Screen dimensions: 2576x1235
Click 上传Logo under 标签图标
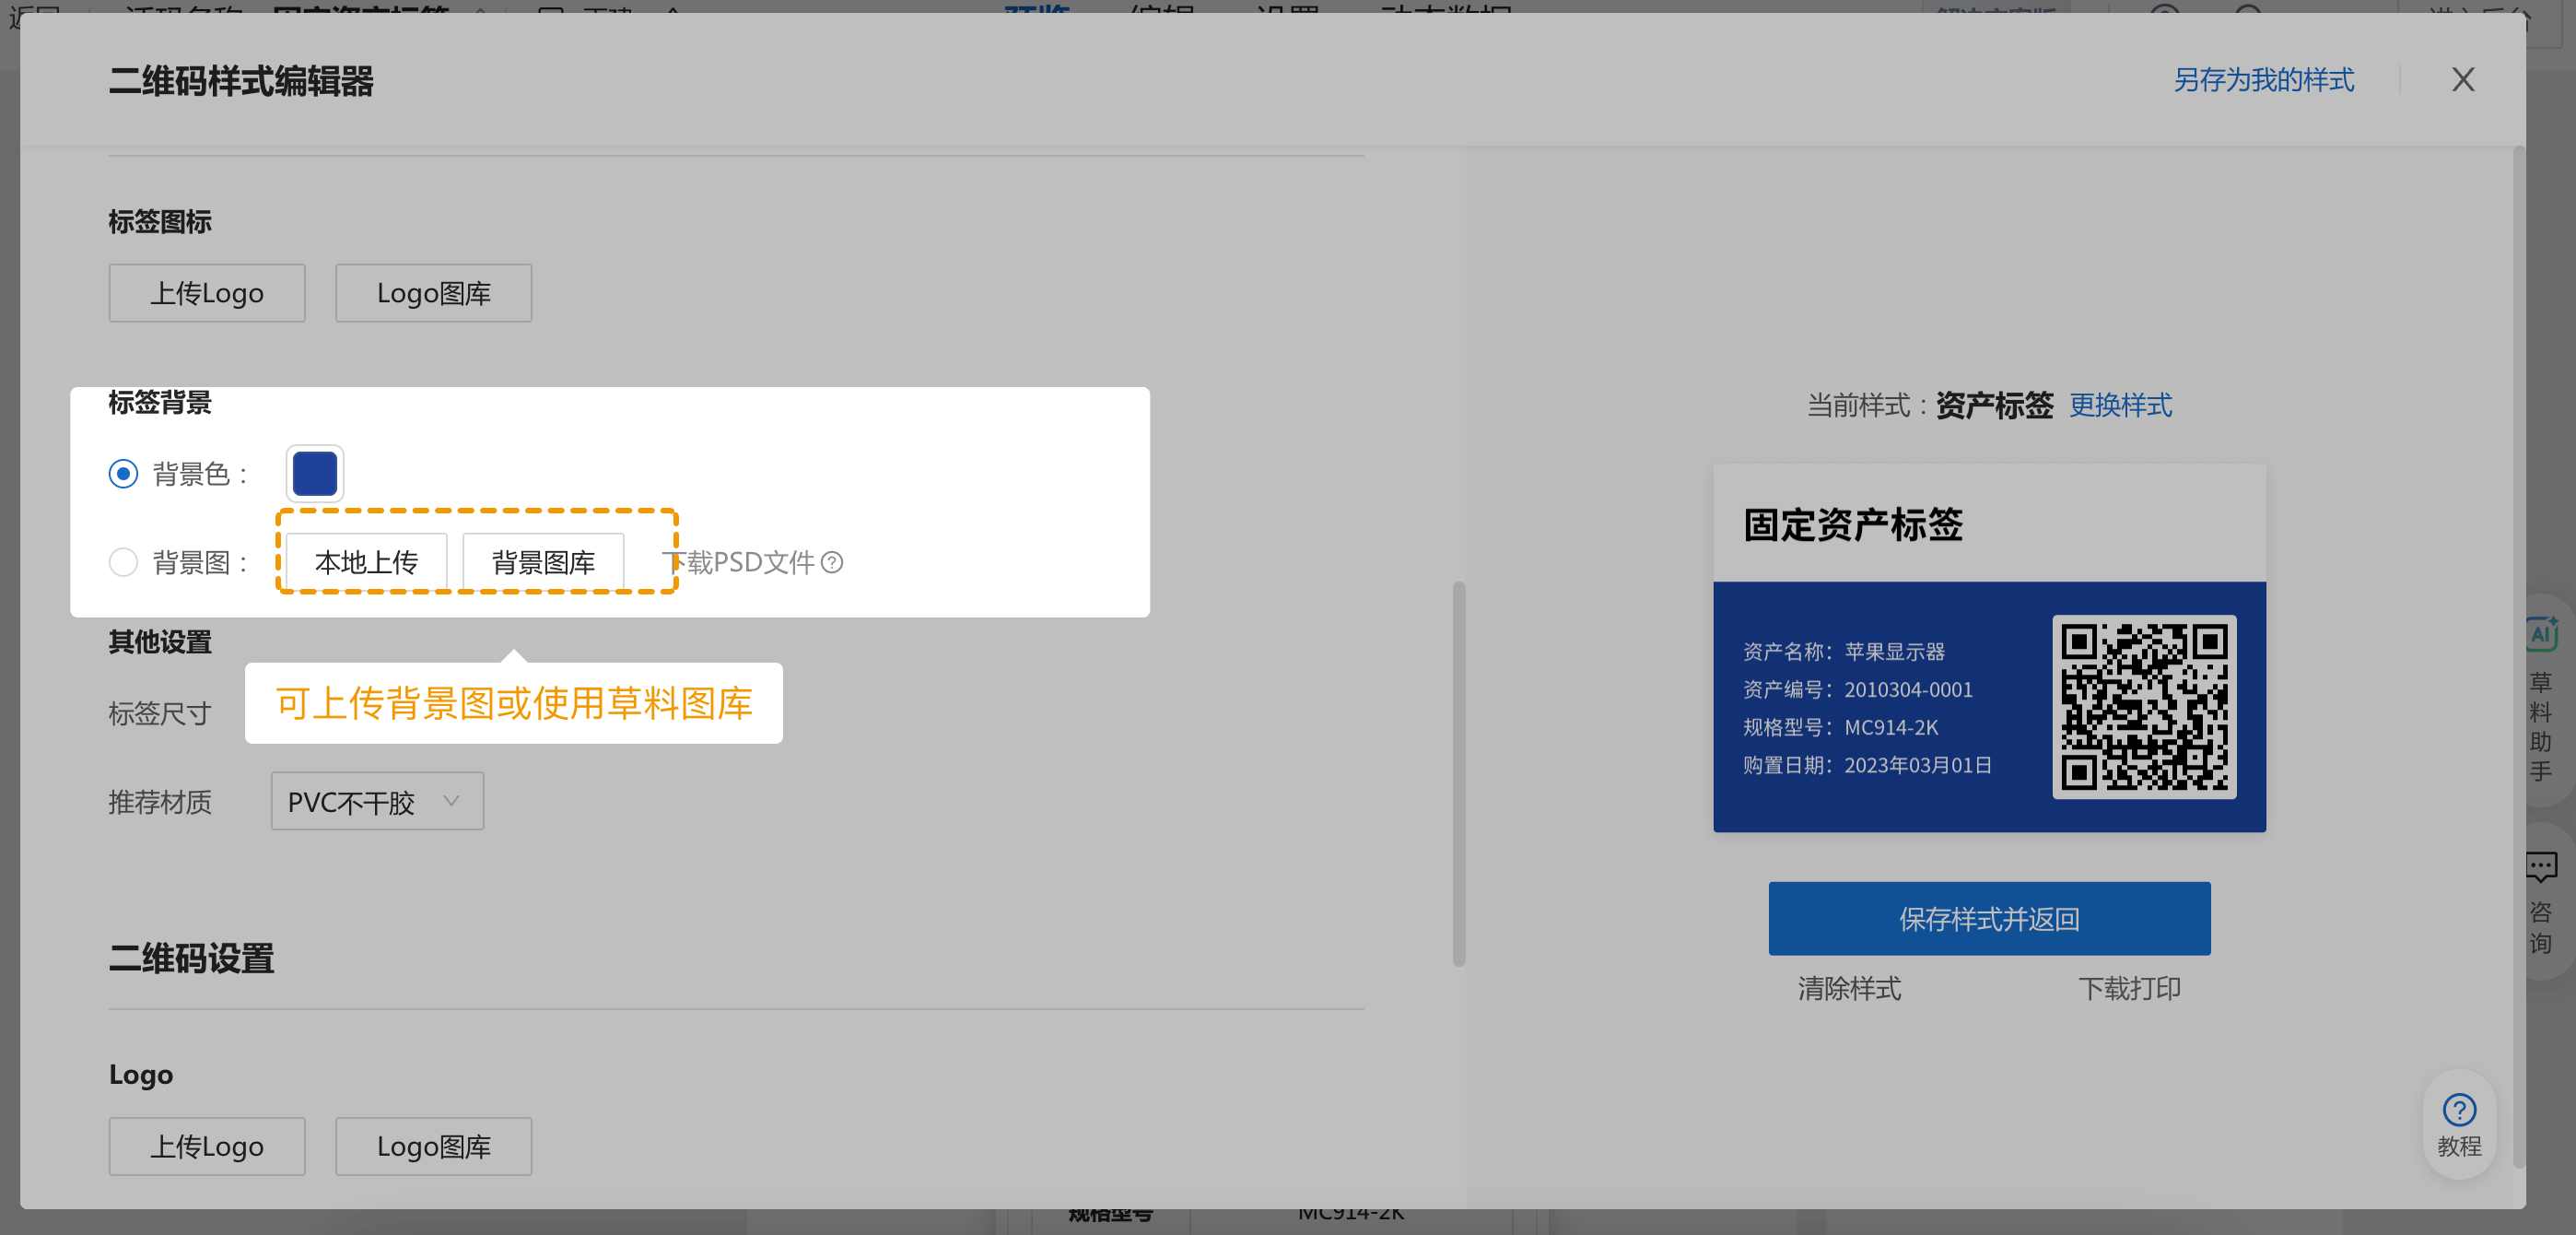(x=206, y=292)
